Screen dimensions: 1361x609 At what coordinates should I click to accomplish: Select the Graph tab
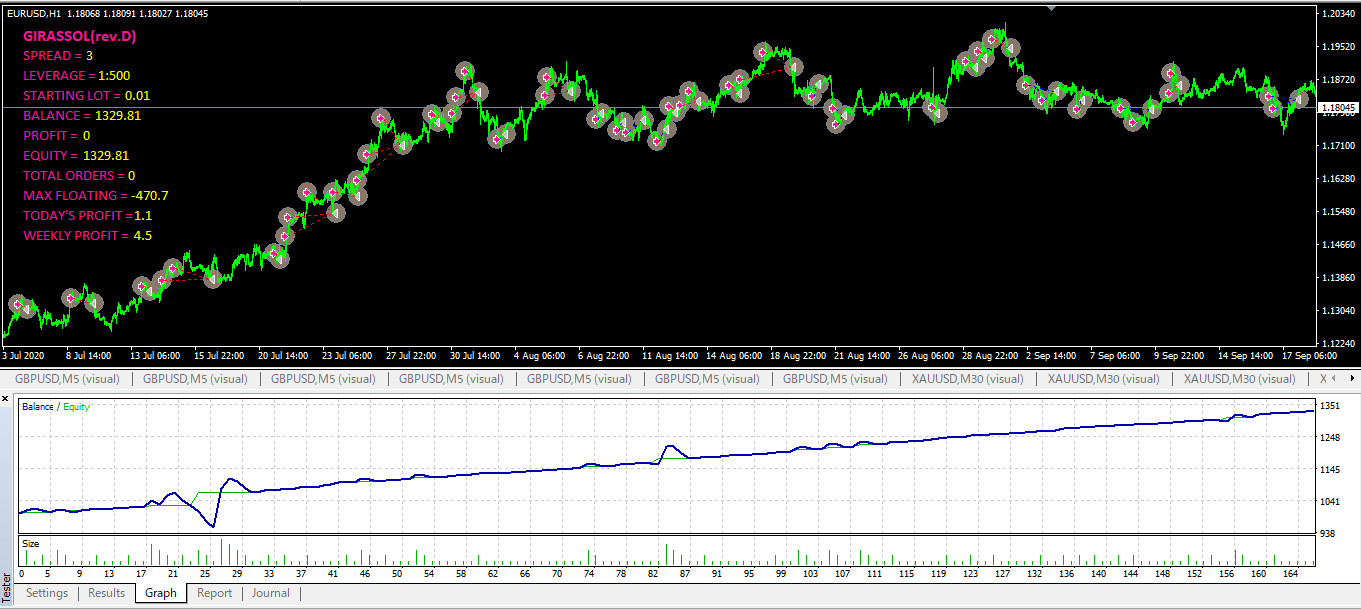pyautogui.click(x=161, y=593)
